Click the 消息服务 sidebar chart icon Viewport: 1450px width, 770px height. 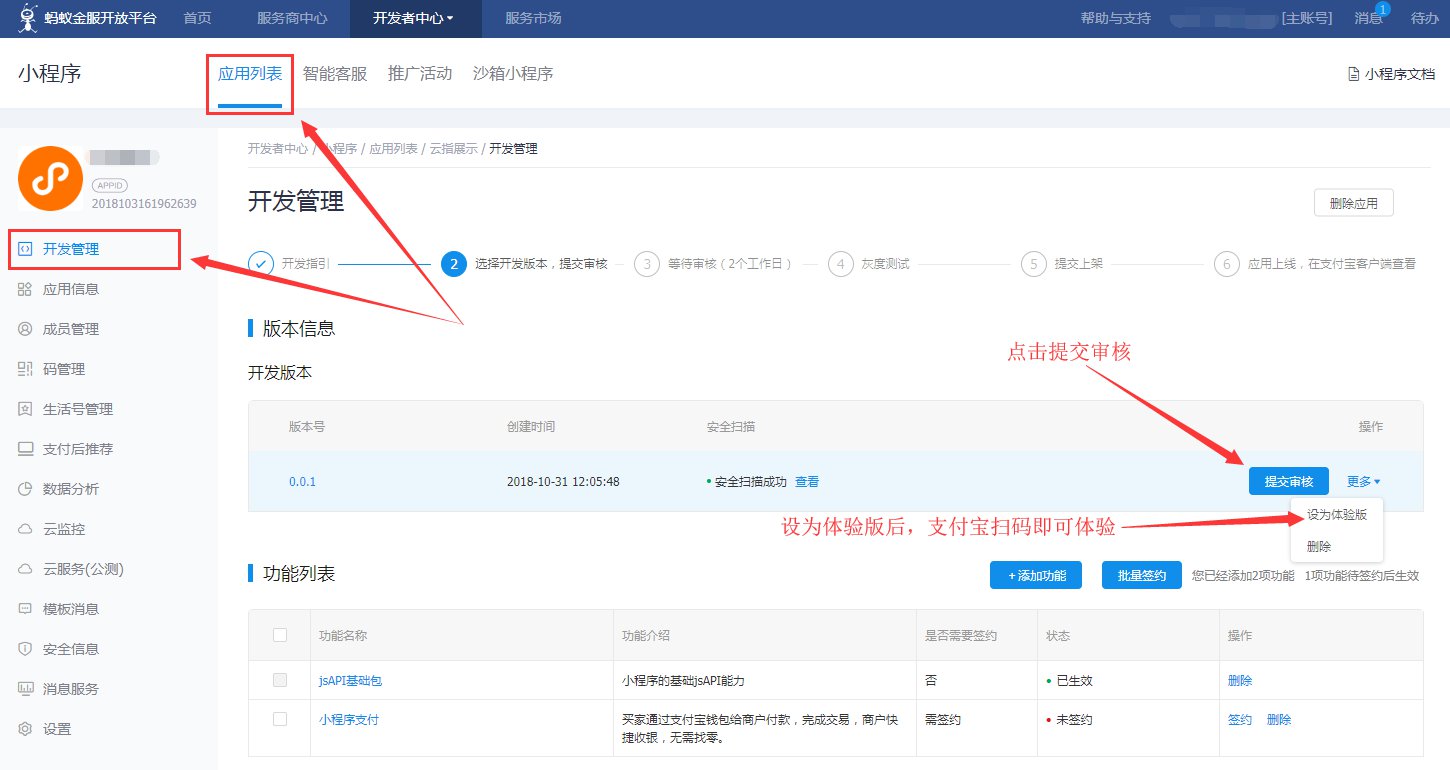[26, 689]
